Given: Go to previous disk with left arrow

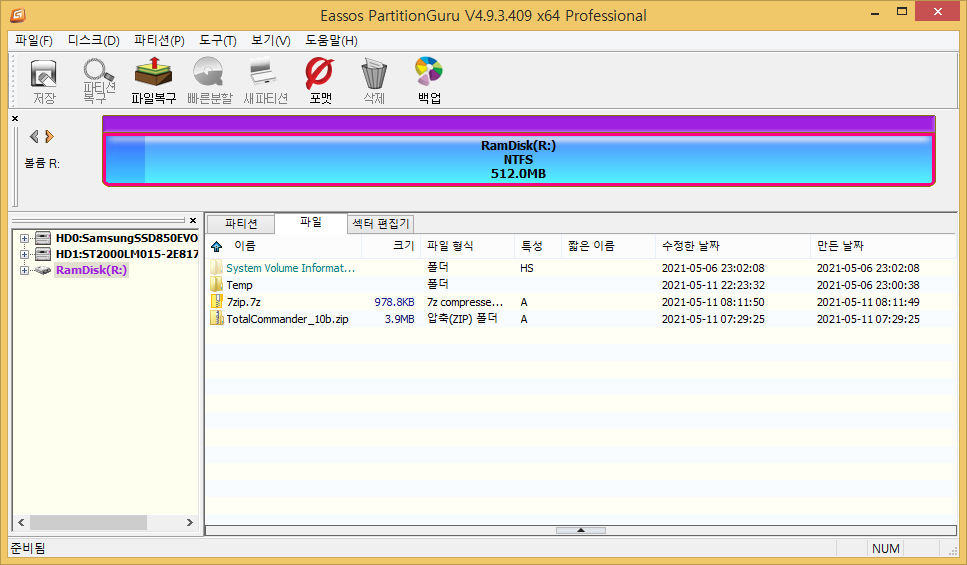Looking at the screenshot, I should tap(34, 136).
